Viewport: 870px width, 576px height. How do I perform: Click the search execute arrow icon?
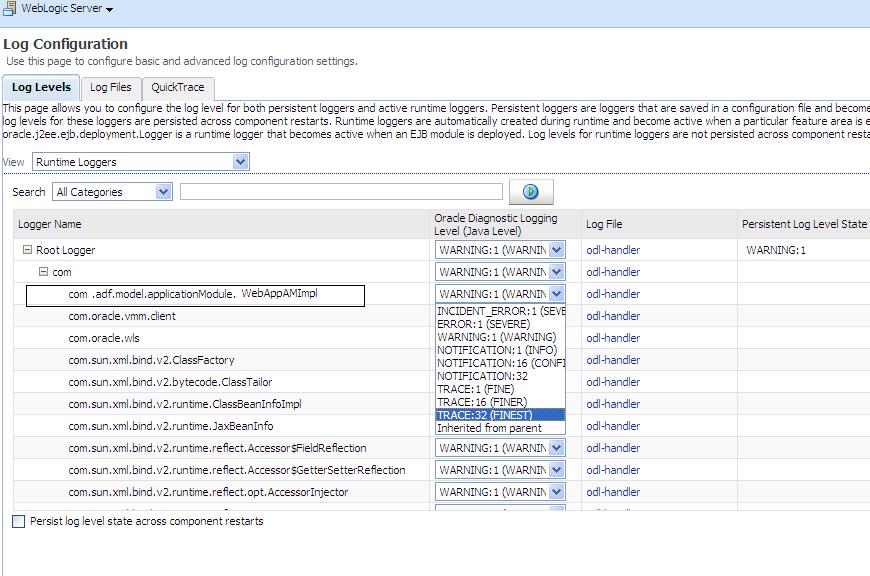531,191
